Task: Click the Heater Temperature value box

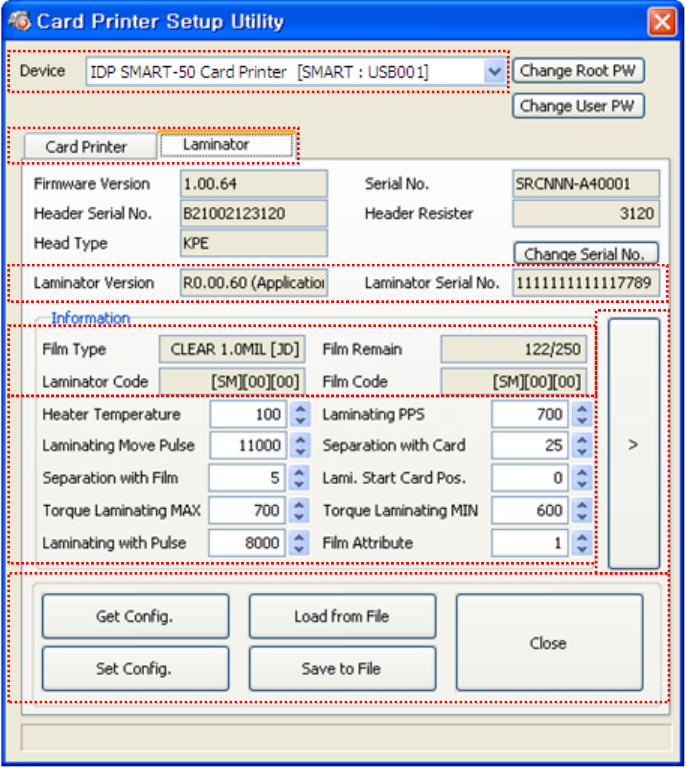Action: [248, 414]
